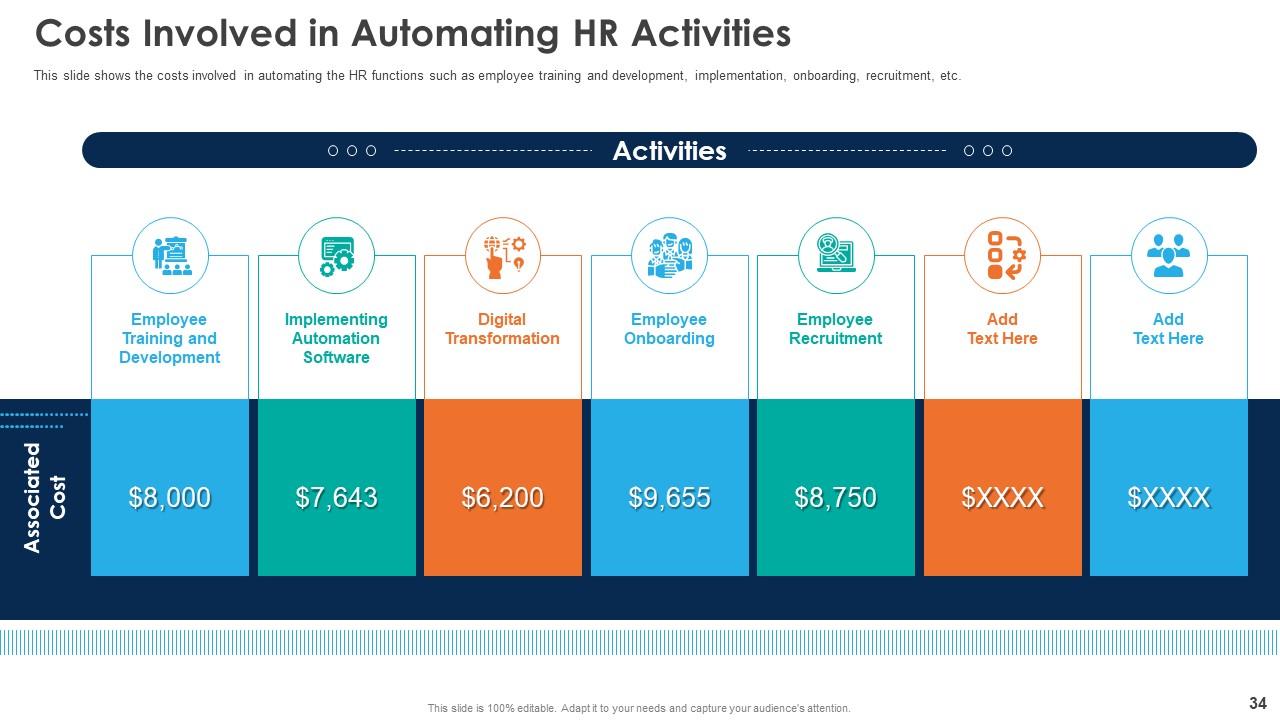Click the Employee Training presentation icon
Viewport: 1280px width, 720px height.
[x=170, y=255]
